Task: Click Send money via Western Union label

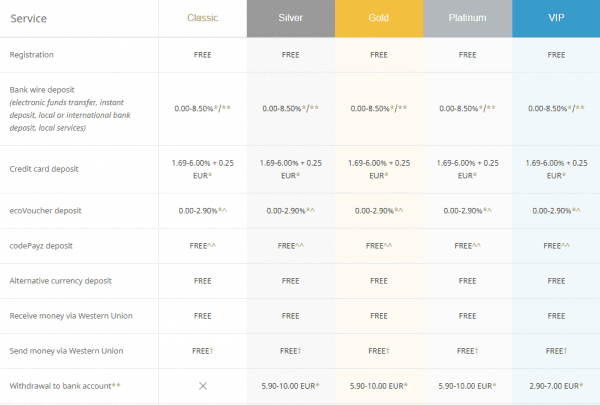Action: click(x=66, y=351)
